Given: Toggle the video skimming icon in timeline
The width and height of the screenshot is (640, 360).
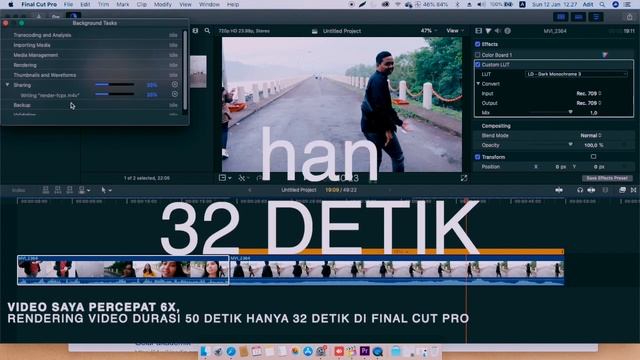Looking at the screenshot, I should point(559,190).
